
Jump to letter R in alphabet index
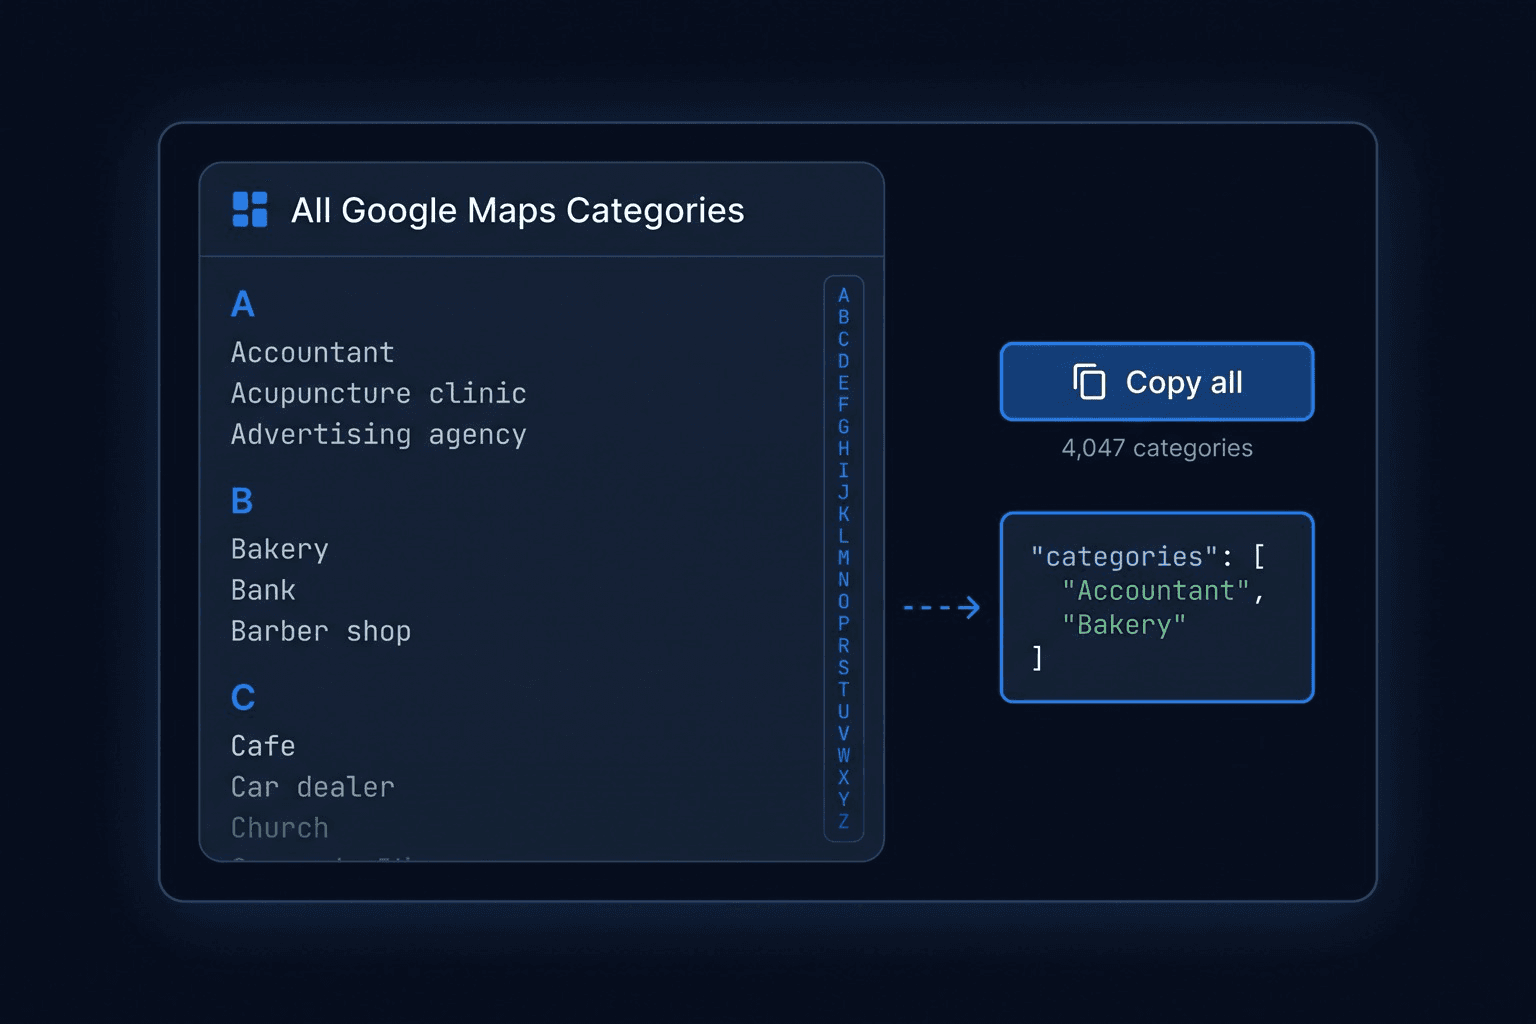[844, 646]
